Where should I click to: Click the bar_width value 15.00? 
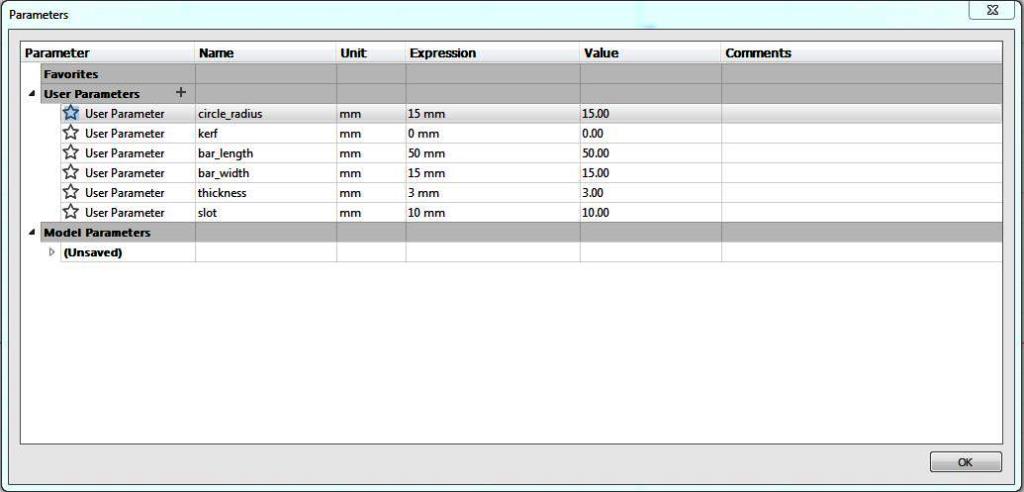650,173
